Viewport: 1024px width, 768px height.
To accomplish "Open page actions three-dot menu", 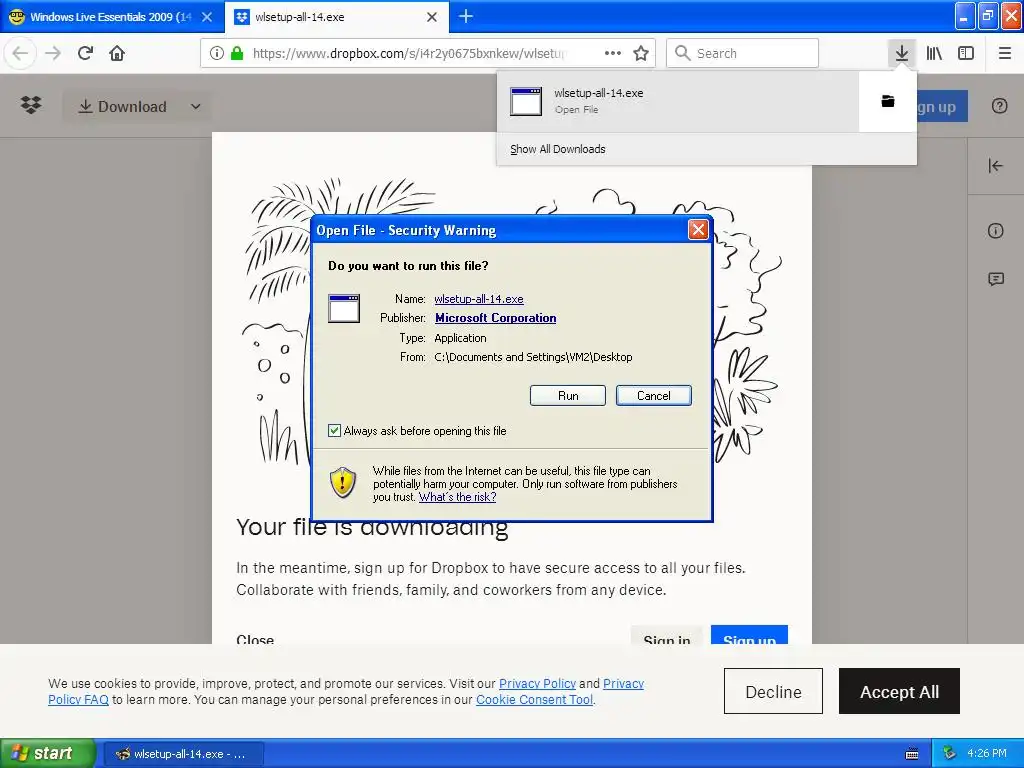I will (613, 53).
